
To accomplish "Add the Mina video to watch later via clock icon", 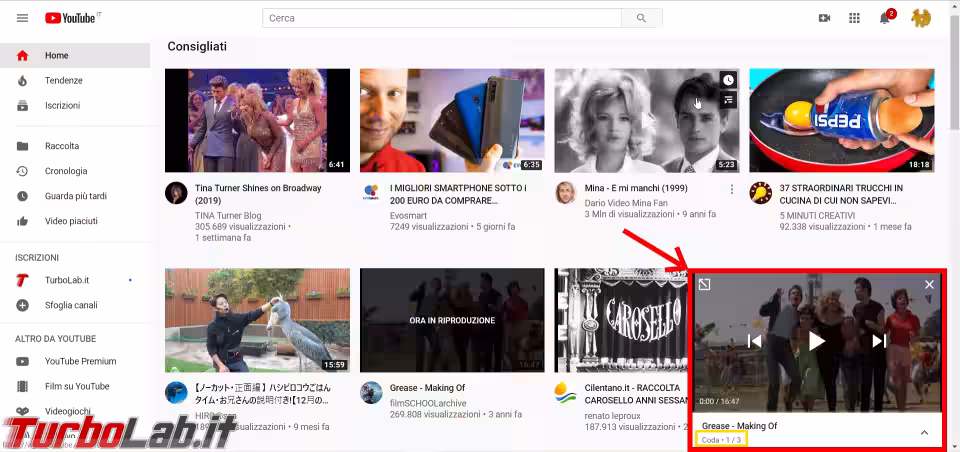I will click(727, 80).
